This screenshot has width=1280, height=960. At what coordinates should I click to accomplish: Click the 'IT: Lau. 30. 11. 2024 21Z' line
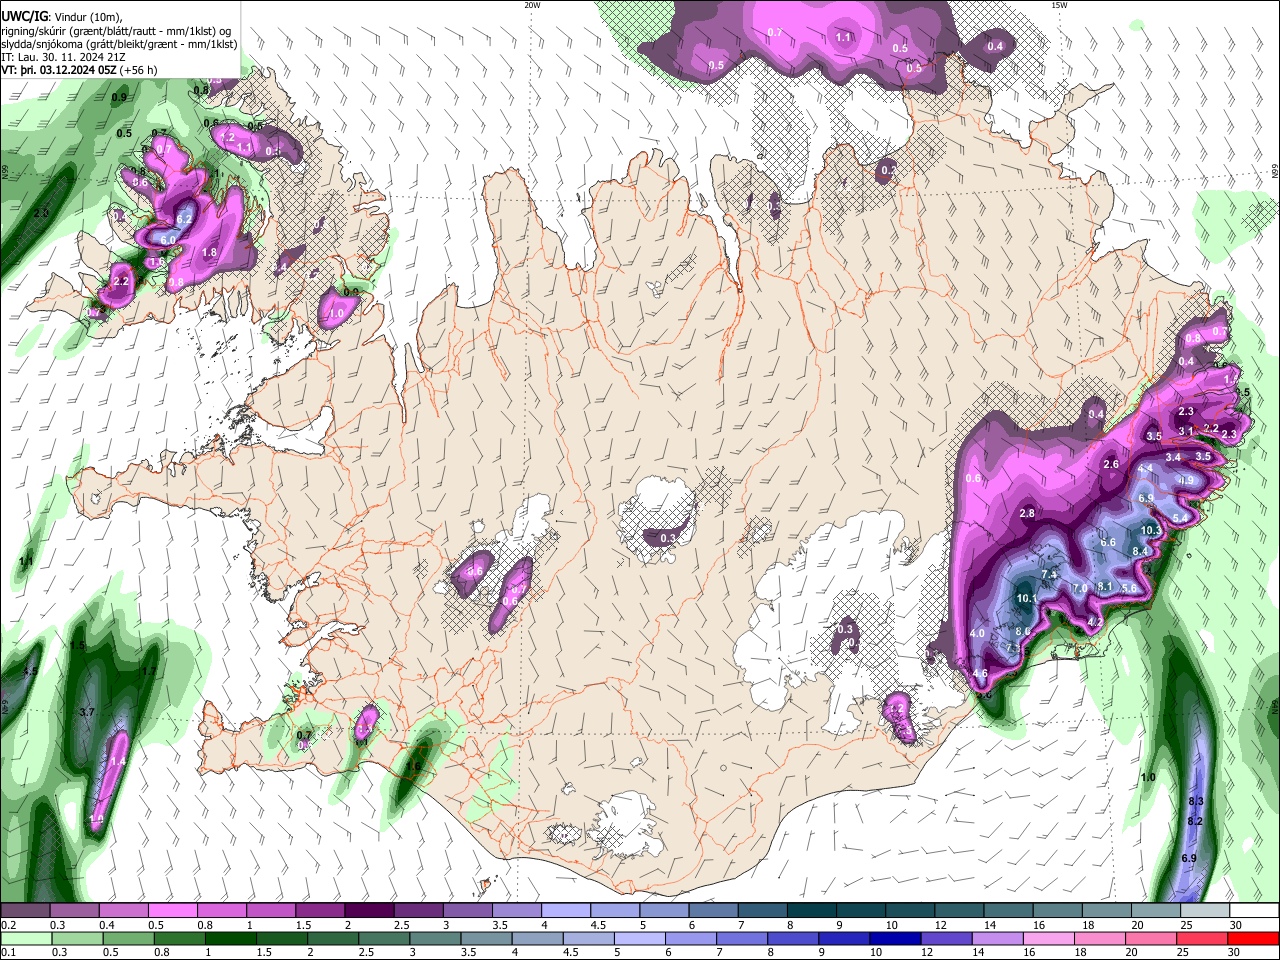[64, 58]
